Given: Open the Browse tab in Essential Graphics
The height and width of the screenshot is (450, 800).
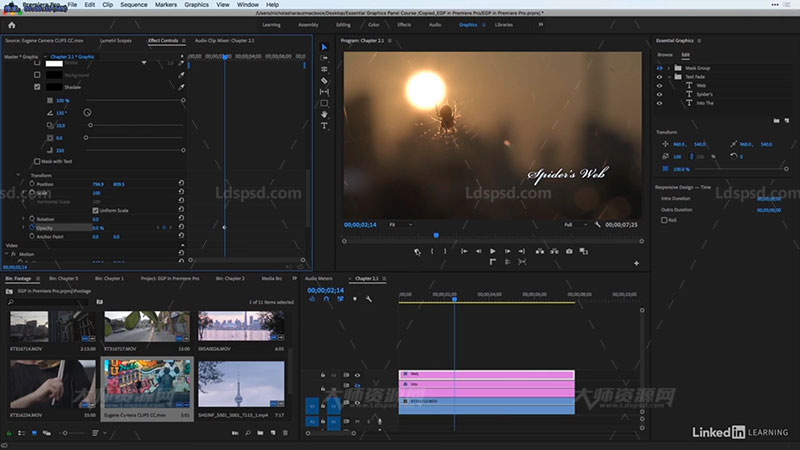Looking at the screenshot, I should point(665,55).
